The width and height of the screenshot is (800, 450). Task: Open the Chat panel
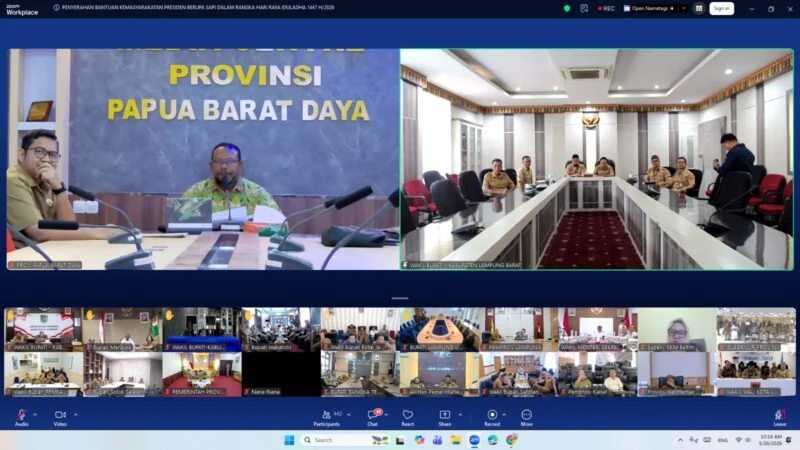373,417
